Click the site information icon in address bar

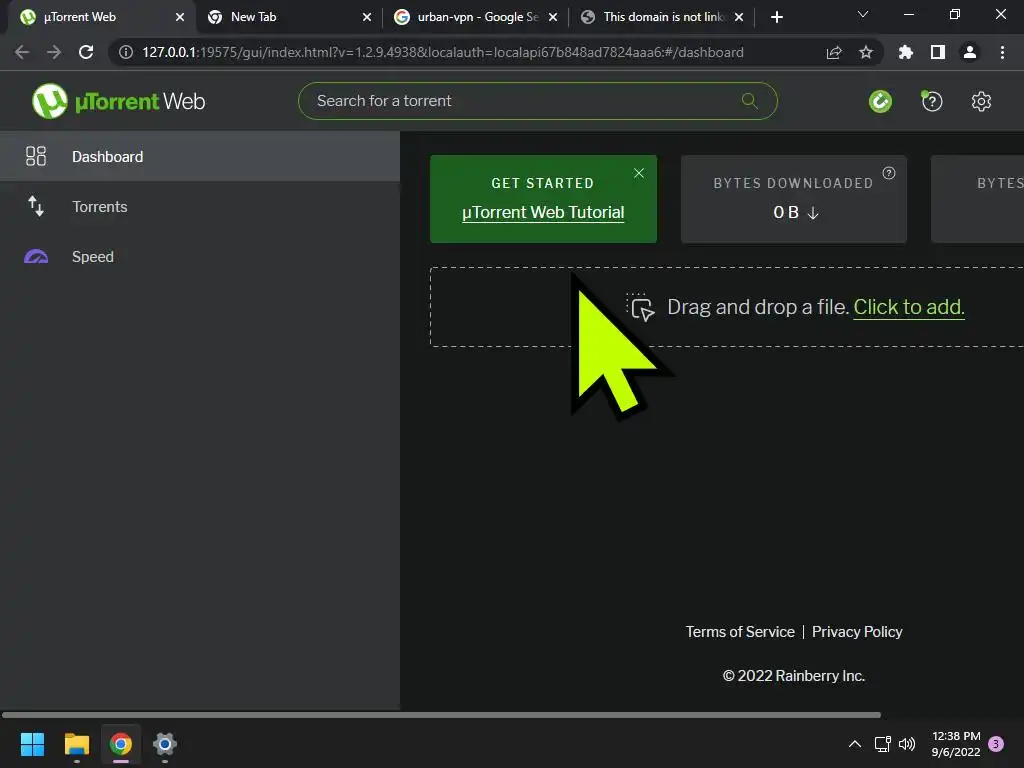click(x=126, y=52)
